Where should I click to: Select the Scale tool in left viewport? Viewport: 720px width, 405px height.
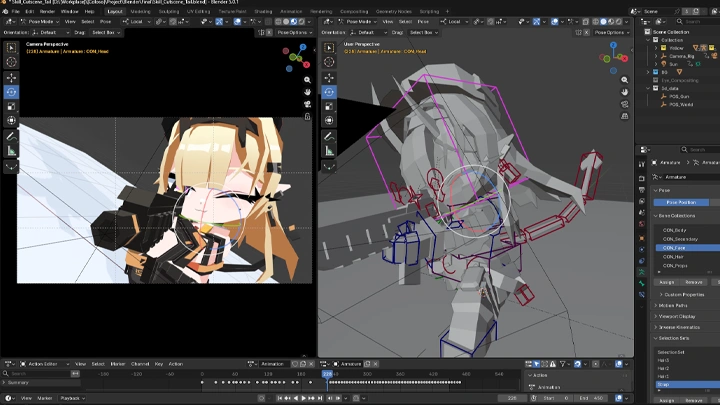pos(11,107)
